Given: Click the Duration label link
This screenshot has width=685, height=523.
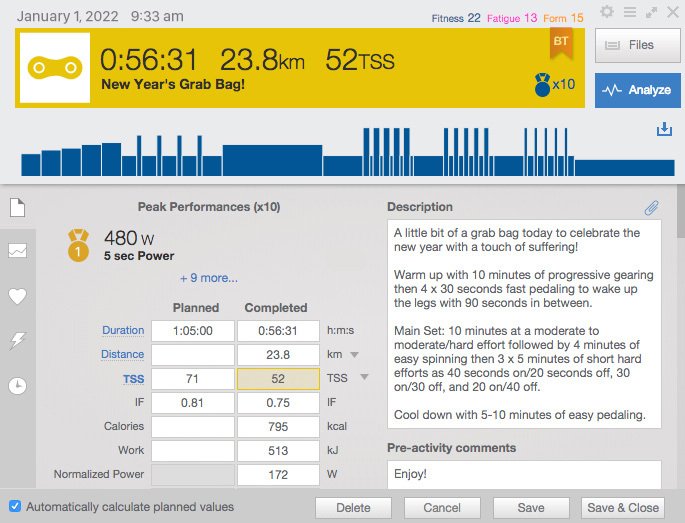Looking at the screenshot, I should click(123, 330).
